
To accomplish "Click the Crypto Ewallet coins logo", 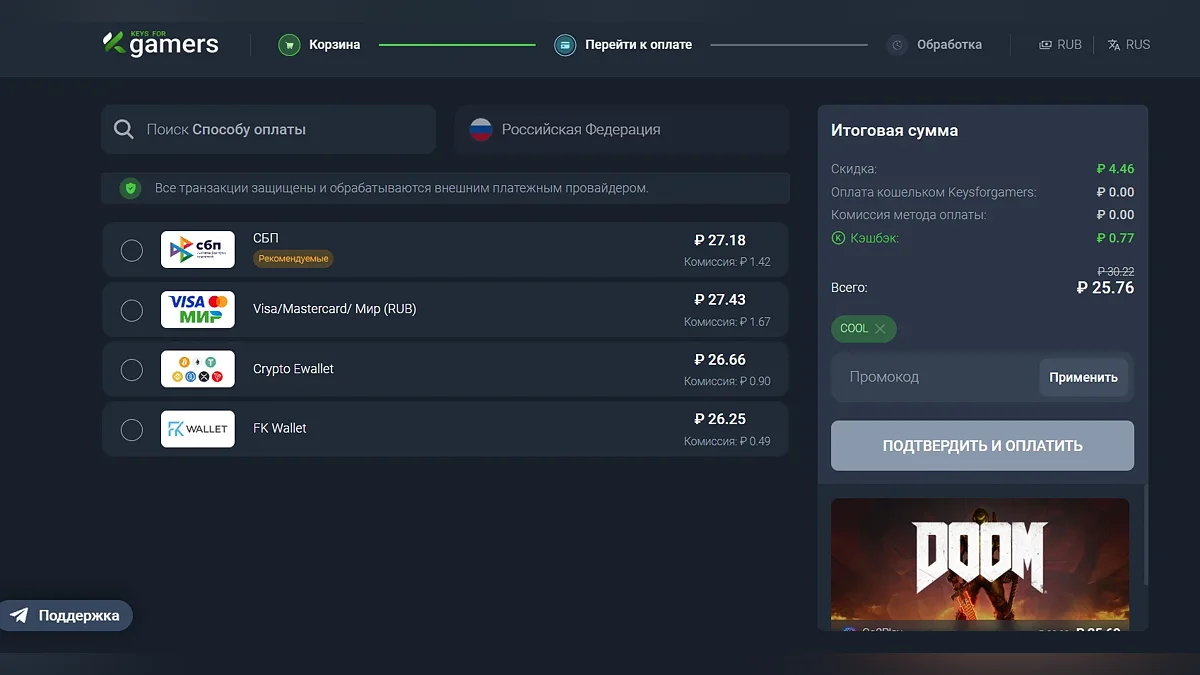I will pyautogui.click(x=198, y=369).
